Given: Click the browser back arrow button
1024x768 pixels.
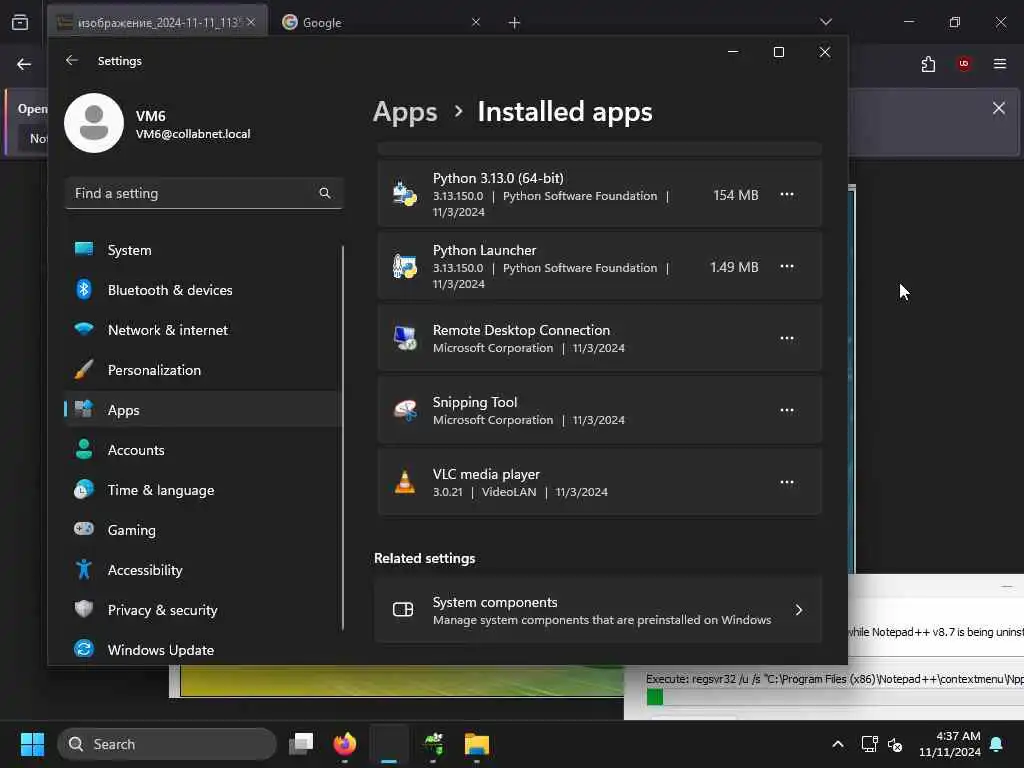Looking at the screenshot, I should 24,64.
